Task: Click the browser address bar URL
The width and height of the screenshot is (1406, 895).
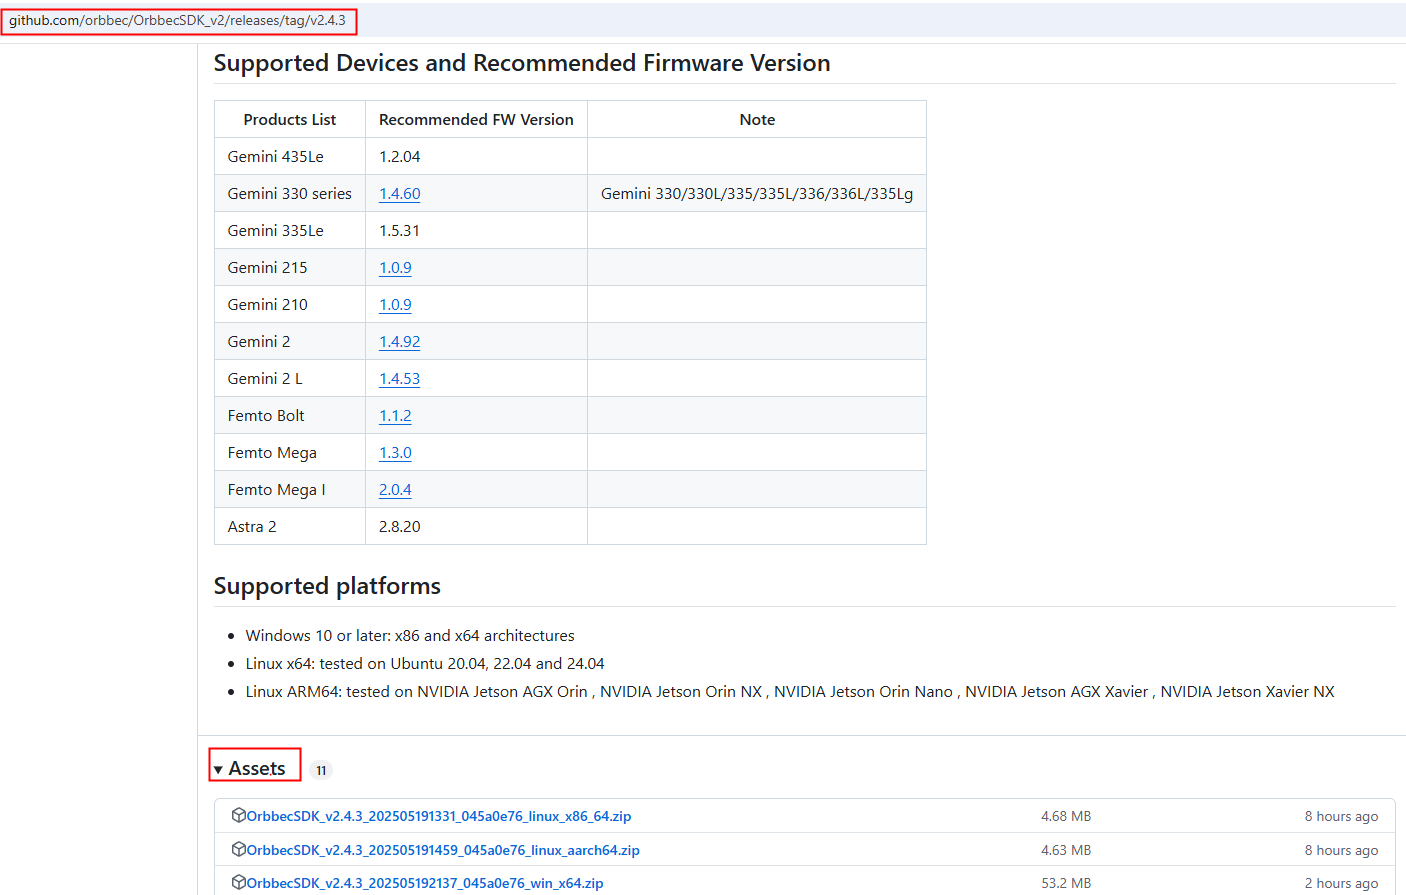Action: tap(178, 20)
